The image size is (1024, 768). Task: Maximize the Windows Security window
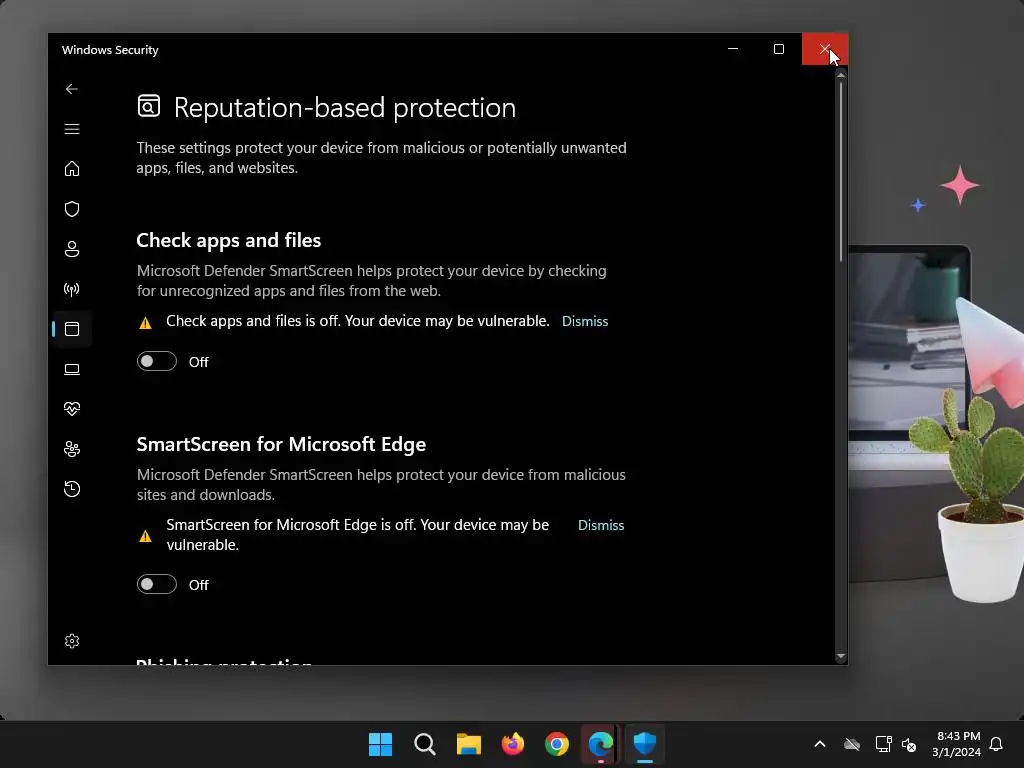(x=778, y=49)
